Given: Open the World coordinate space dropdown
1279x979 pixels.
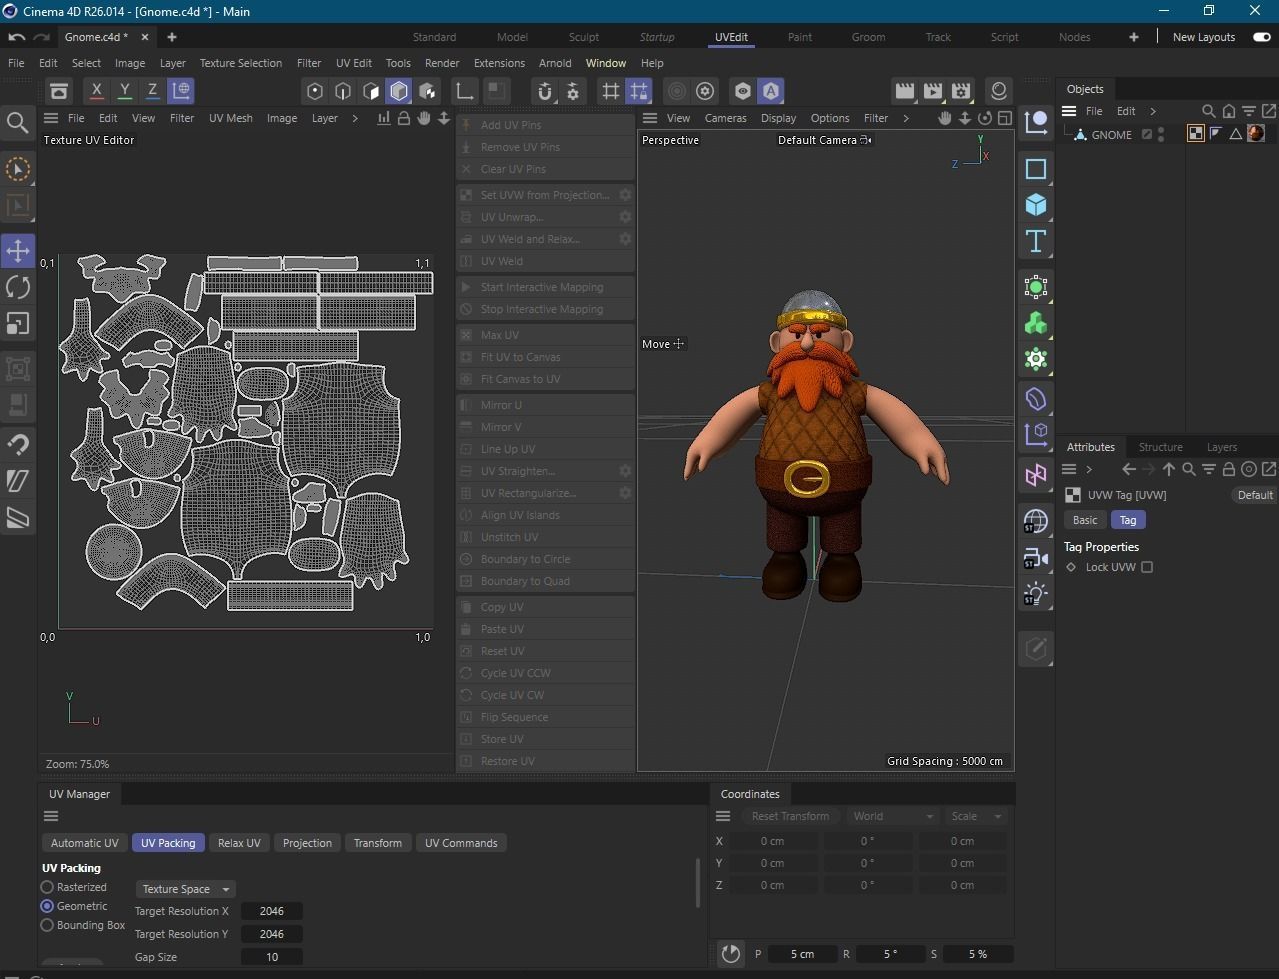Looking at the screenshot, I should click(x=893, y=816).
